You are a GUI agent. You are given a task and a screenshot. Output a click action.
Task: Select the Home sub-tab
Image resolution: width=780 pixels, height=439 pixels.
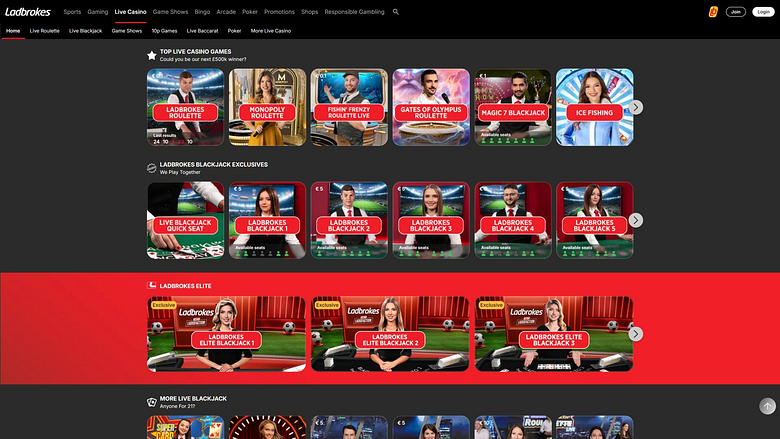tap(13, 31)
